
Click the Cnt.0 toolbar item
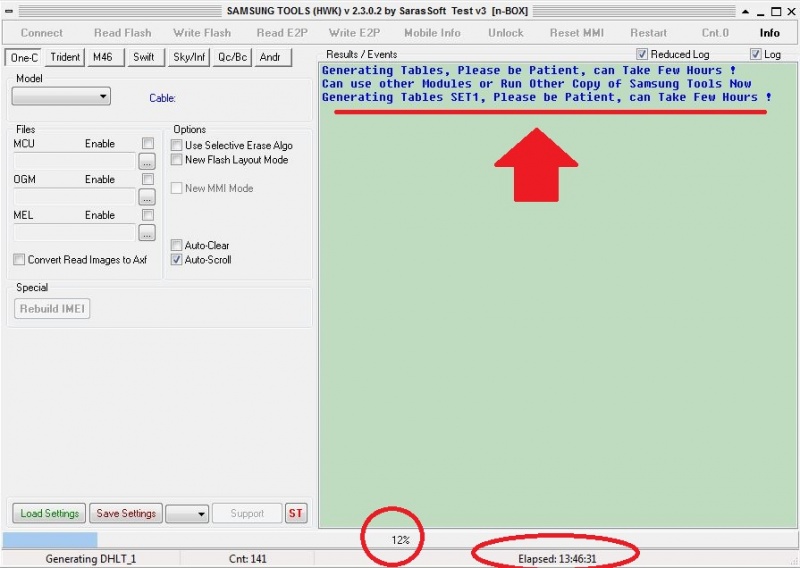(715, 33)
